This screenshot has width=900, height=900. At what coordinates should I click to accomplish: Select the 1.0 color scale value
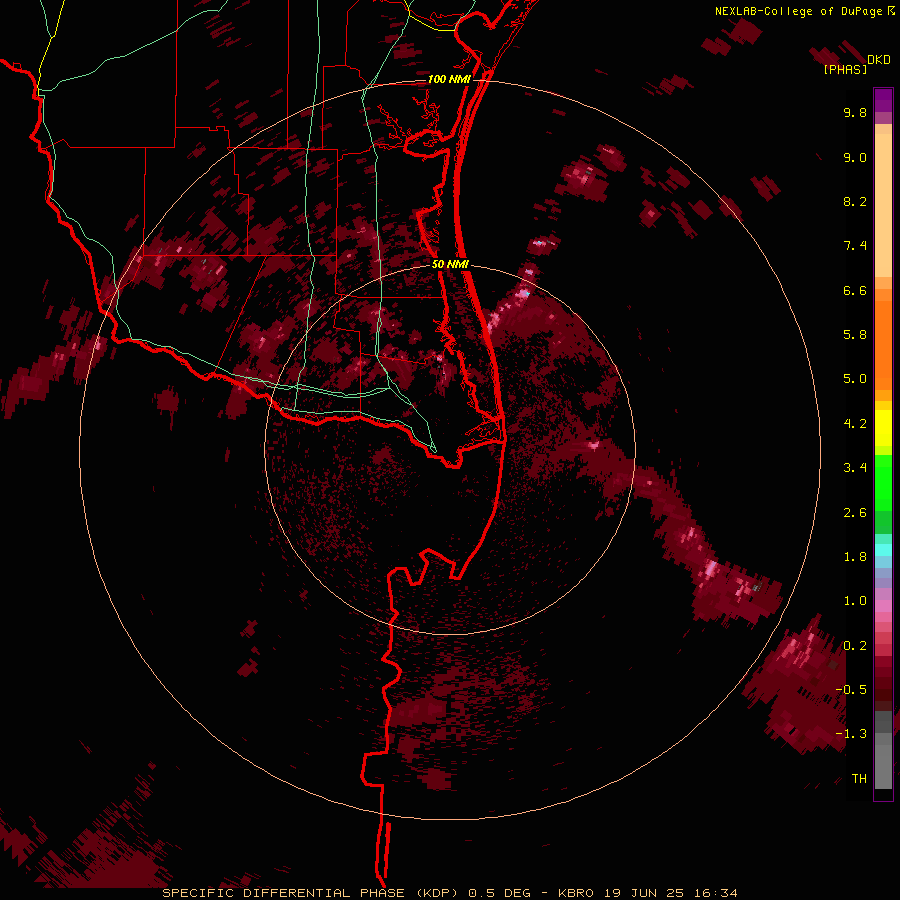(855, 601)
